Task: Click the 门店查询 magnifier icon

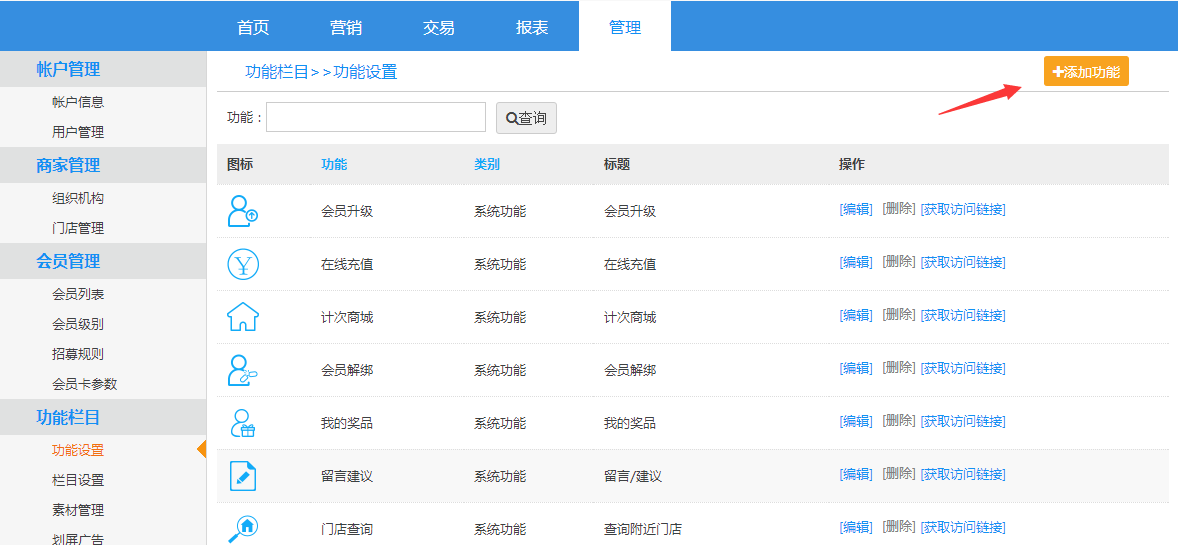Action: click(243, 528)
